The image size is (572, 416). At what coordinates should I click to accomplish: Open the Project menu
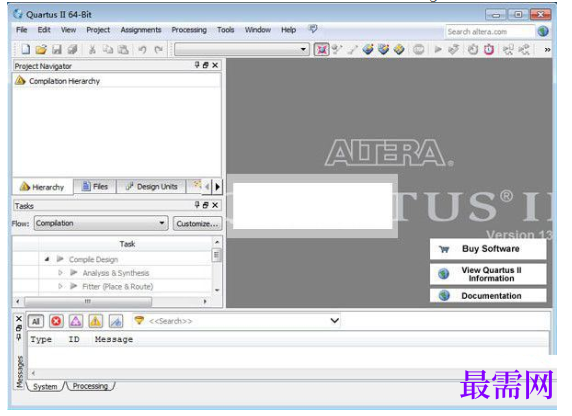[98, 30]
